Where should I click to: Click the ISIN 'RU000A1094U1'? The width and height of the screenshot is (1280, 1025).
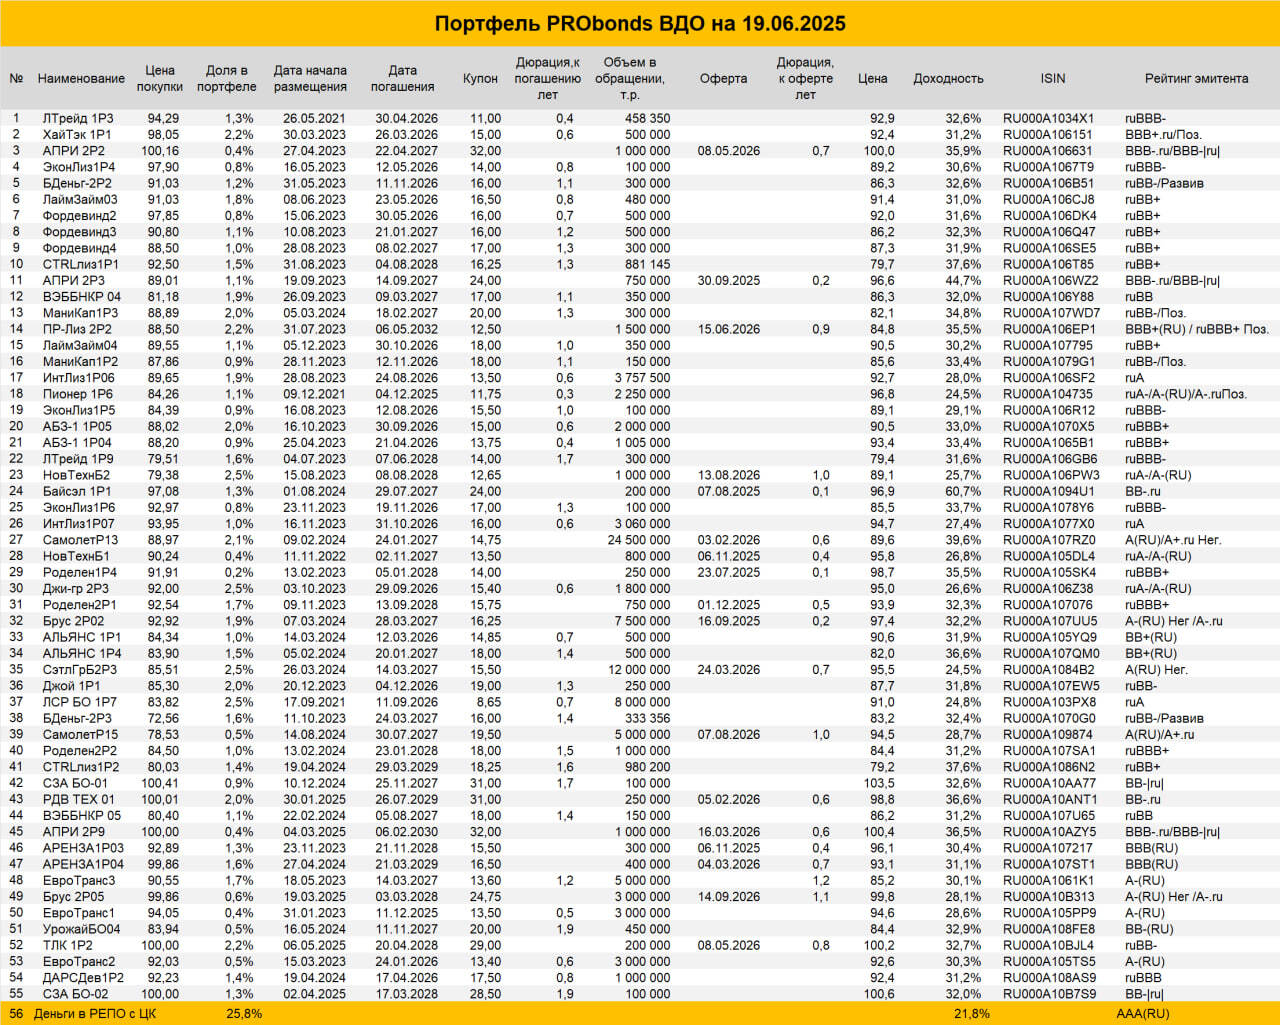click(x=1049, y=491)
